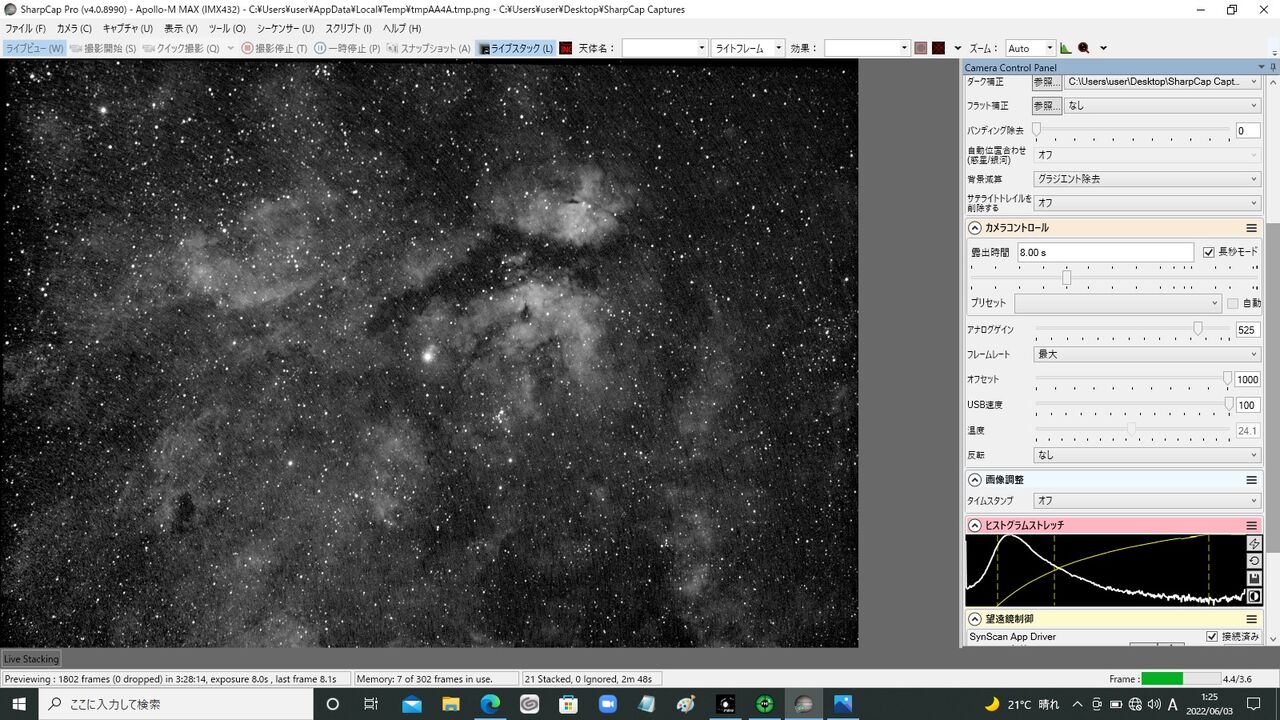Collapse the 望遠鏡制御 section
Image resolution: width=1280 pixels, height=720 pixels.
coord(975,619)
